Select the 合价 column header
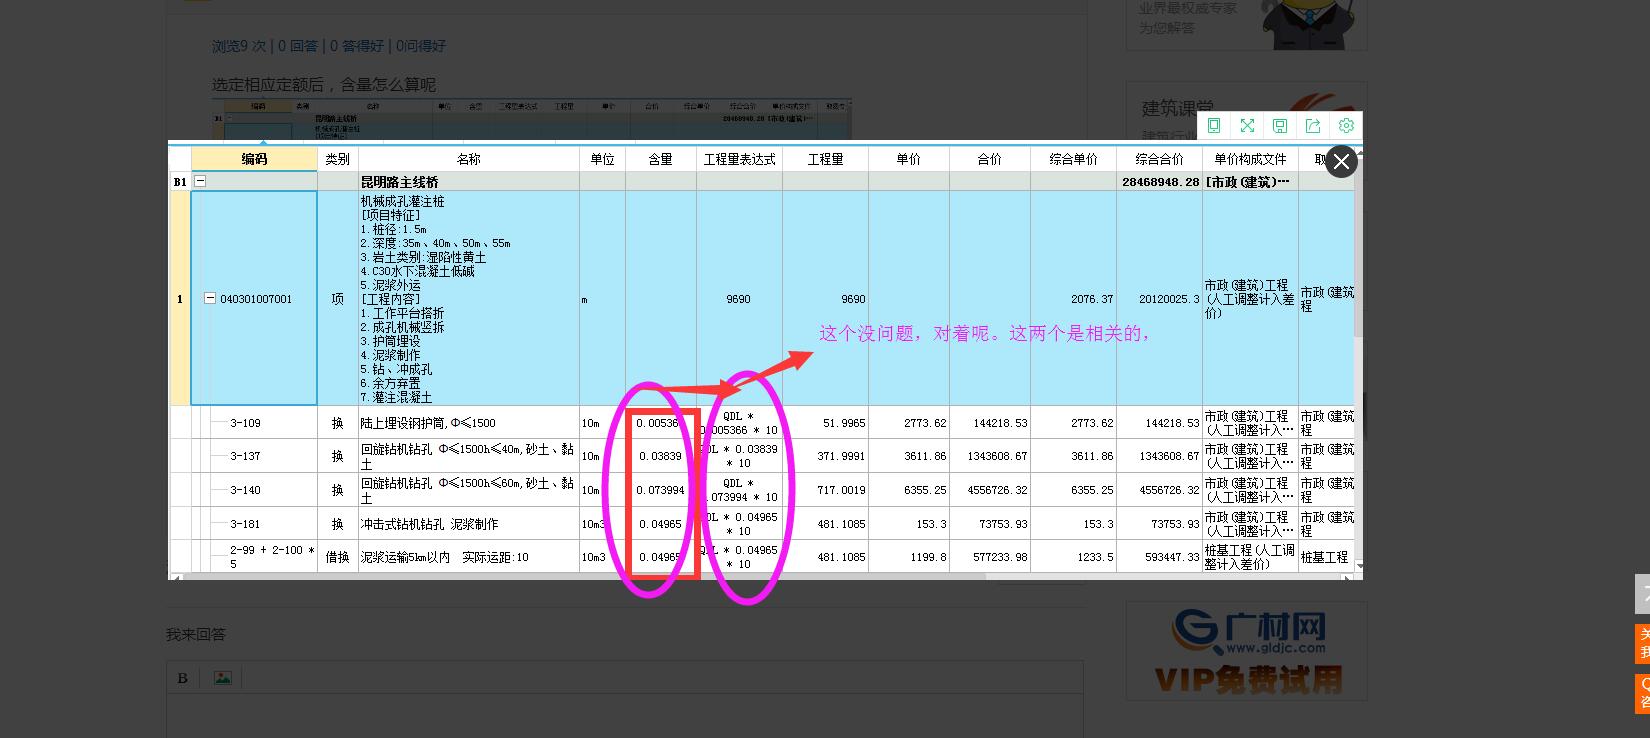The height and width of the screenshot is (738, 1650). (990, 159)
